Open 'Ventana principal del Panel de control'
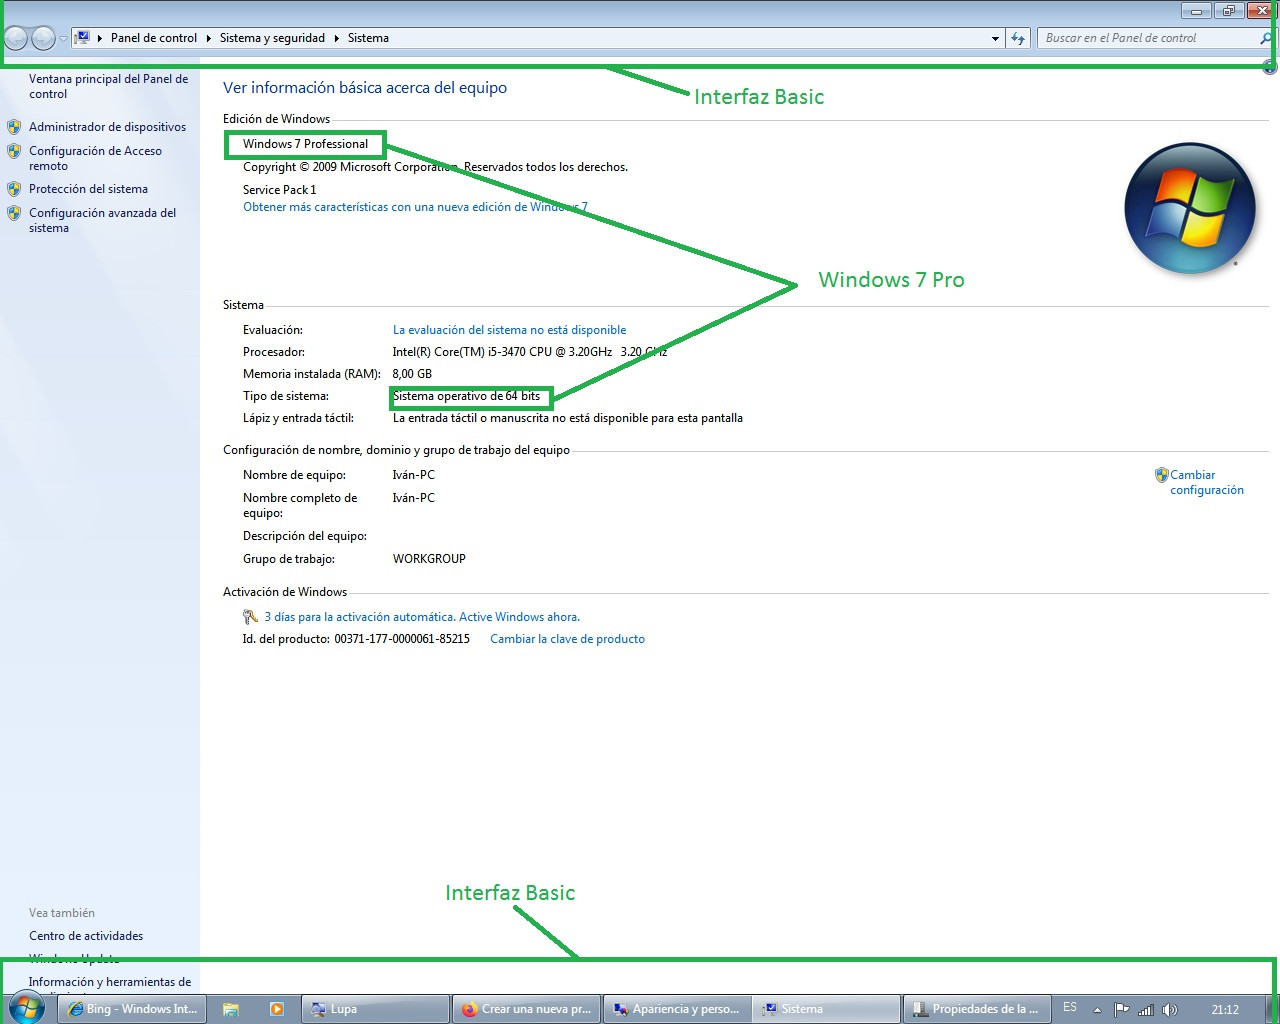This screenshot has height=1024, width=1280. click(x=108, y=86)
